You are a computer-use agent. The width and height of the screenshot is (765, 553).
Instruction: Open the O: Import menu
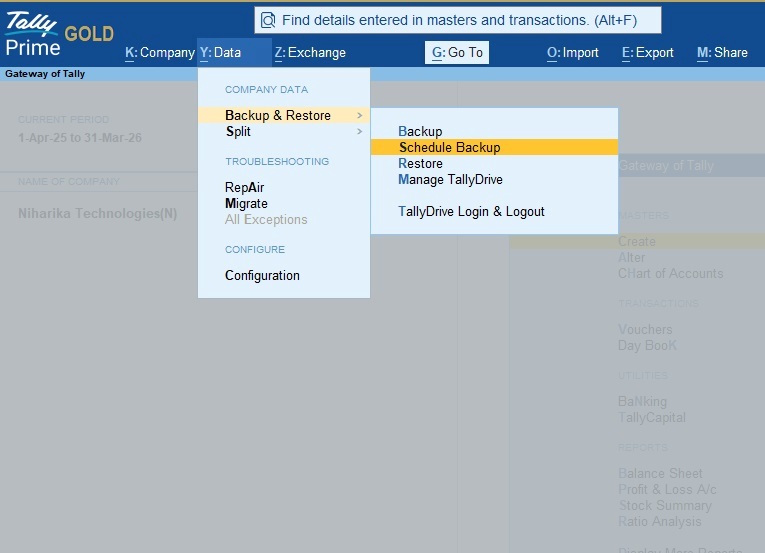click(573, 52)
